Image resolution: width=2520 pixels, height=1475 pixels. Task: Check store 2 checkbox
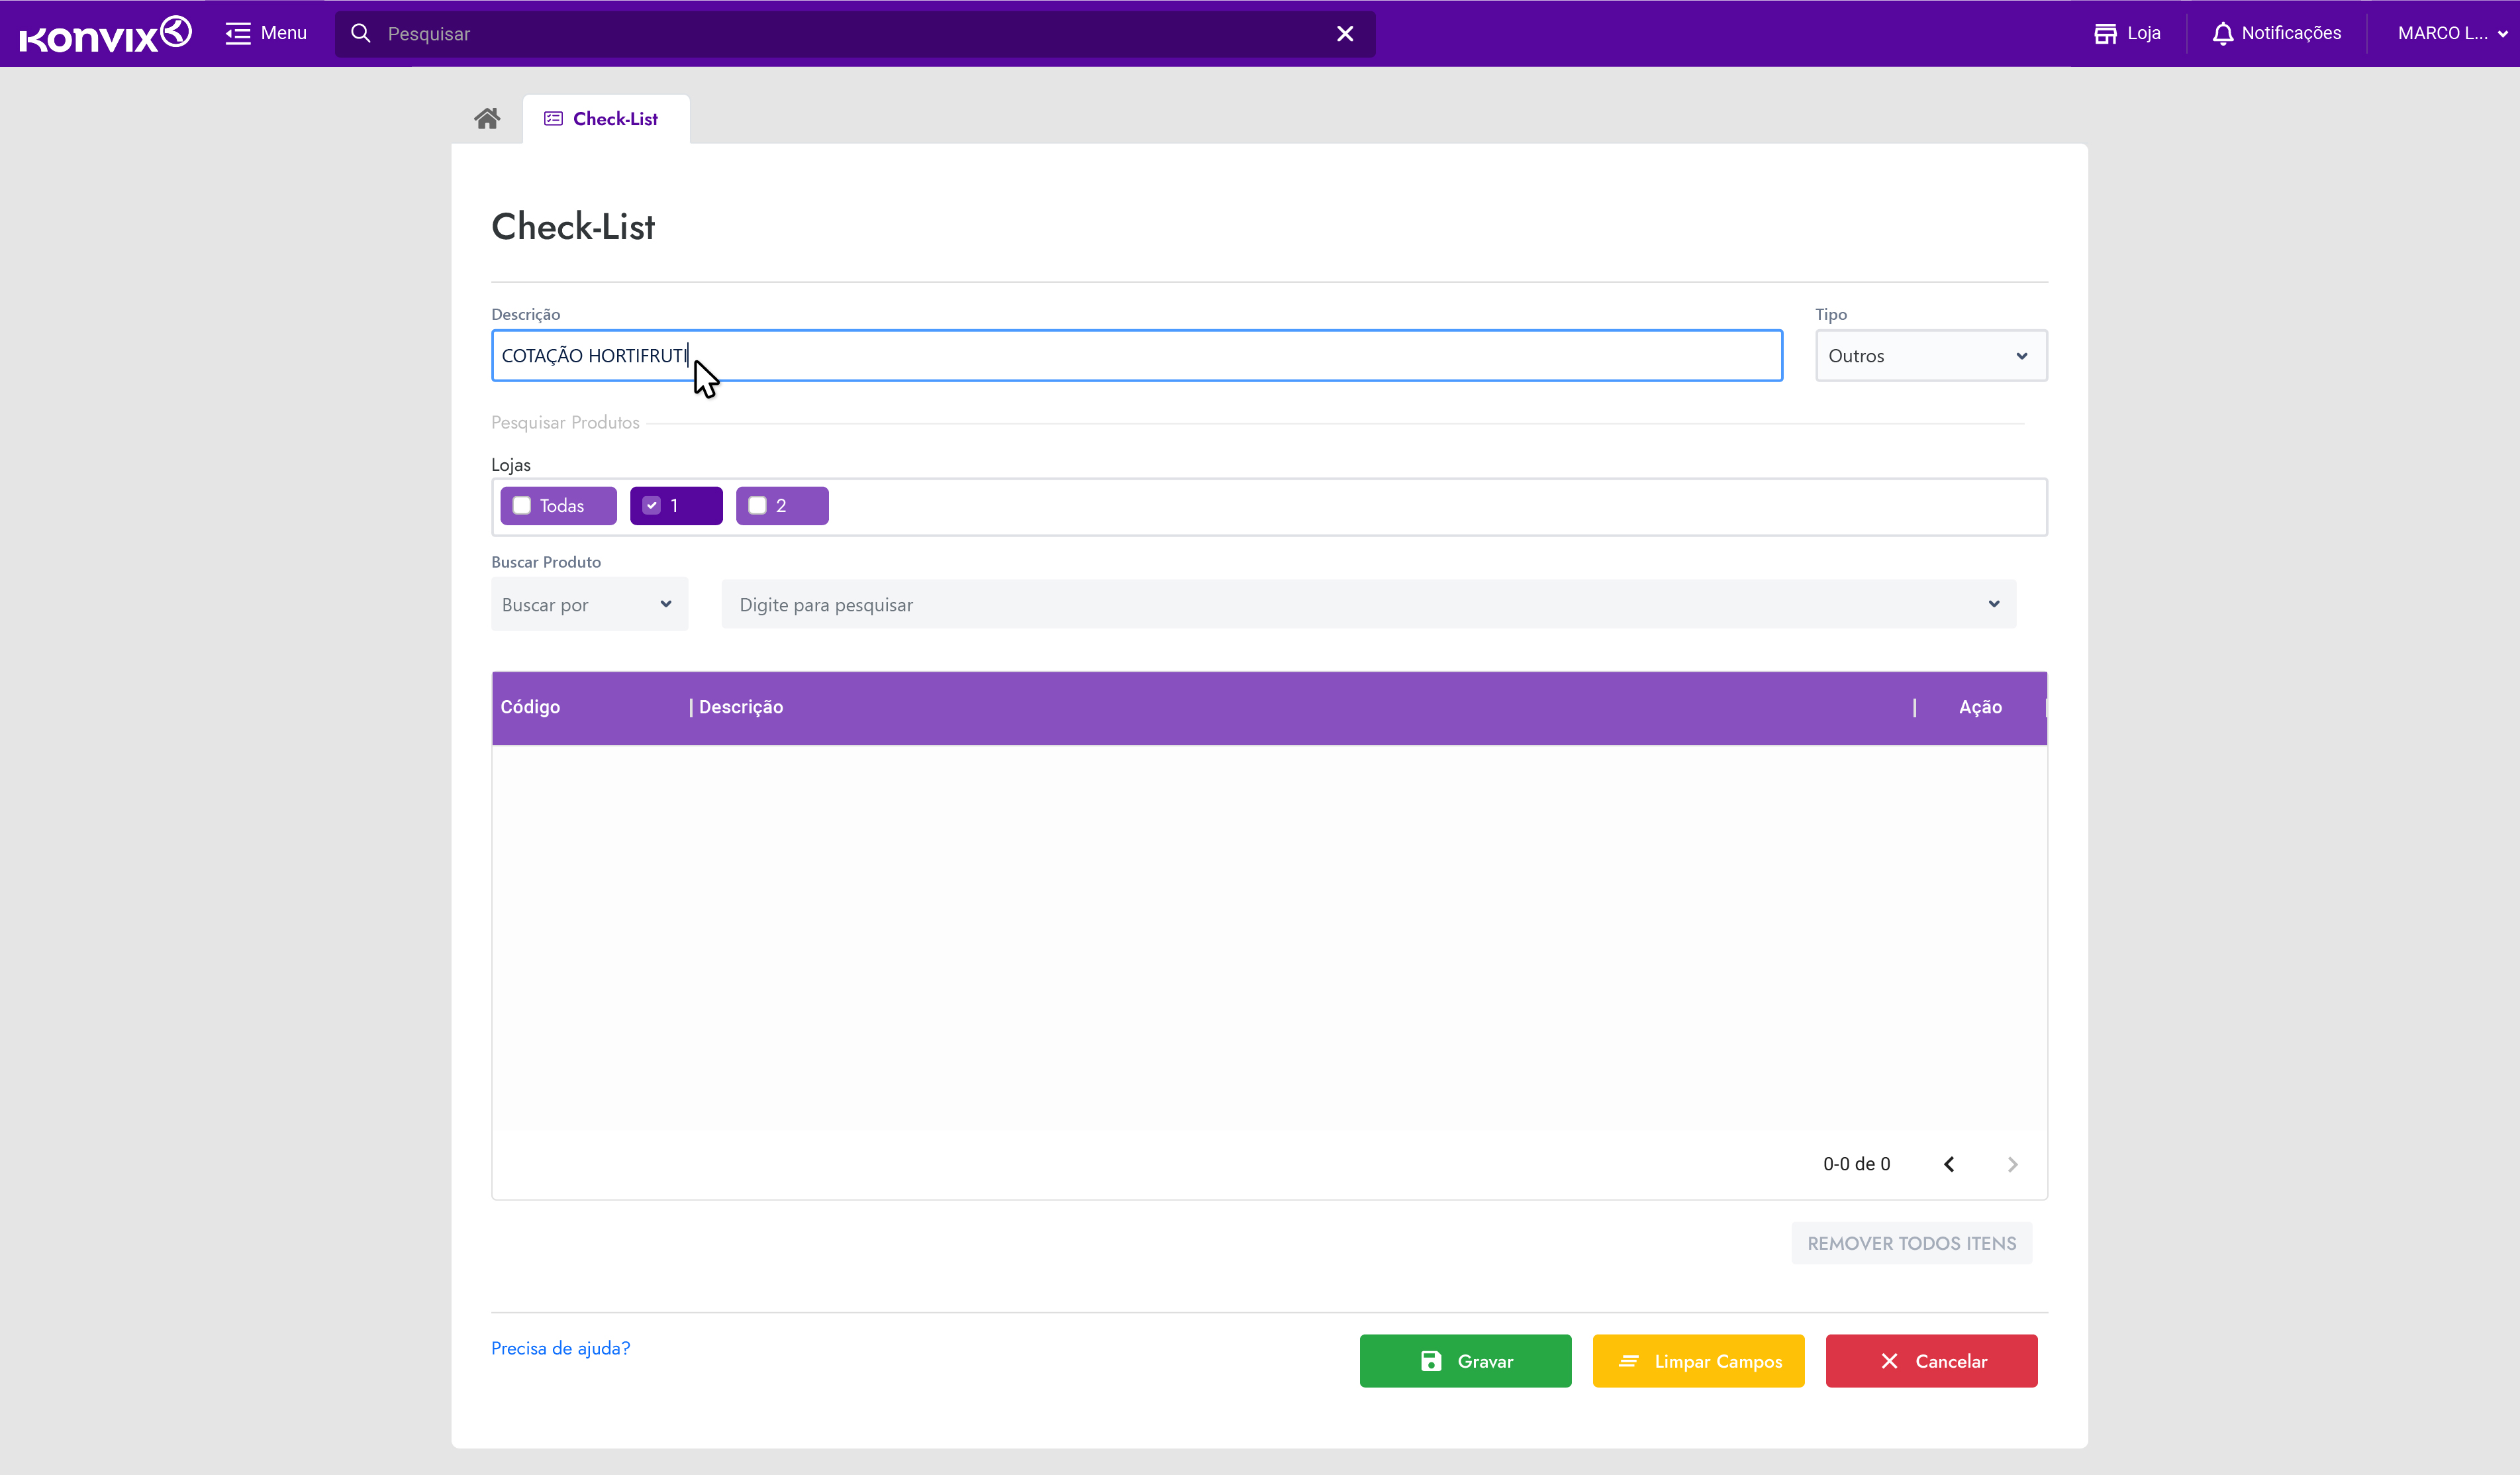click(x=758, y=505)
